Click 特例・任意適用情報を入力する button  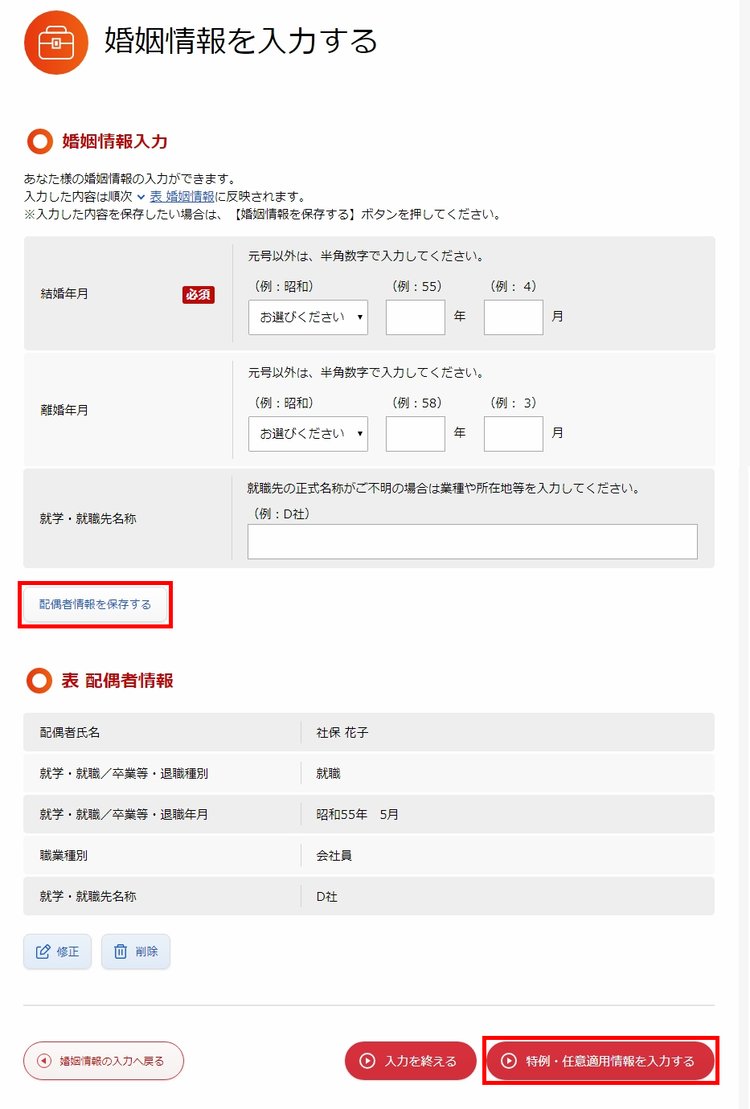(601, 1061)
